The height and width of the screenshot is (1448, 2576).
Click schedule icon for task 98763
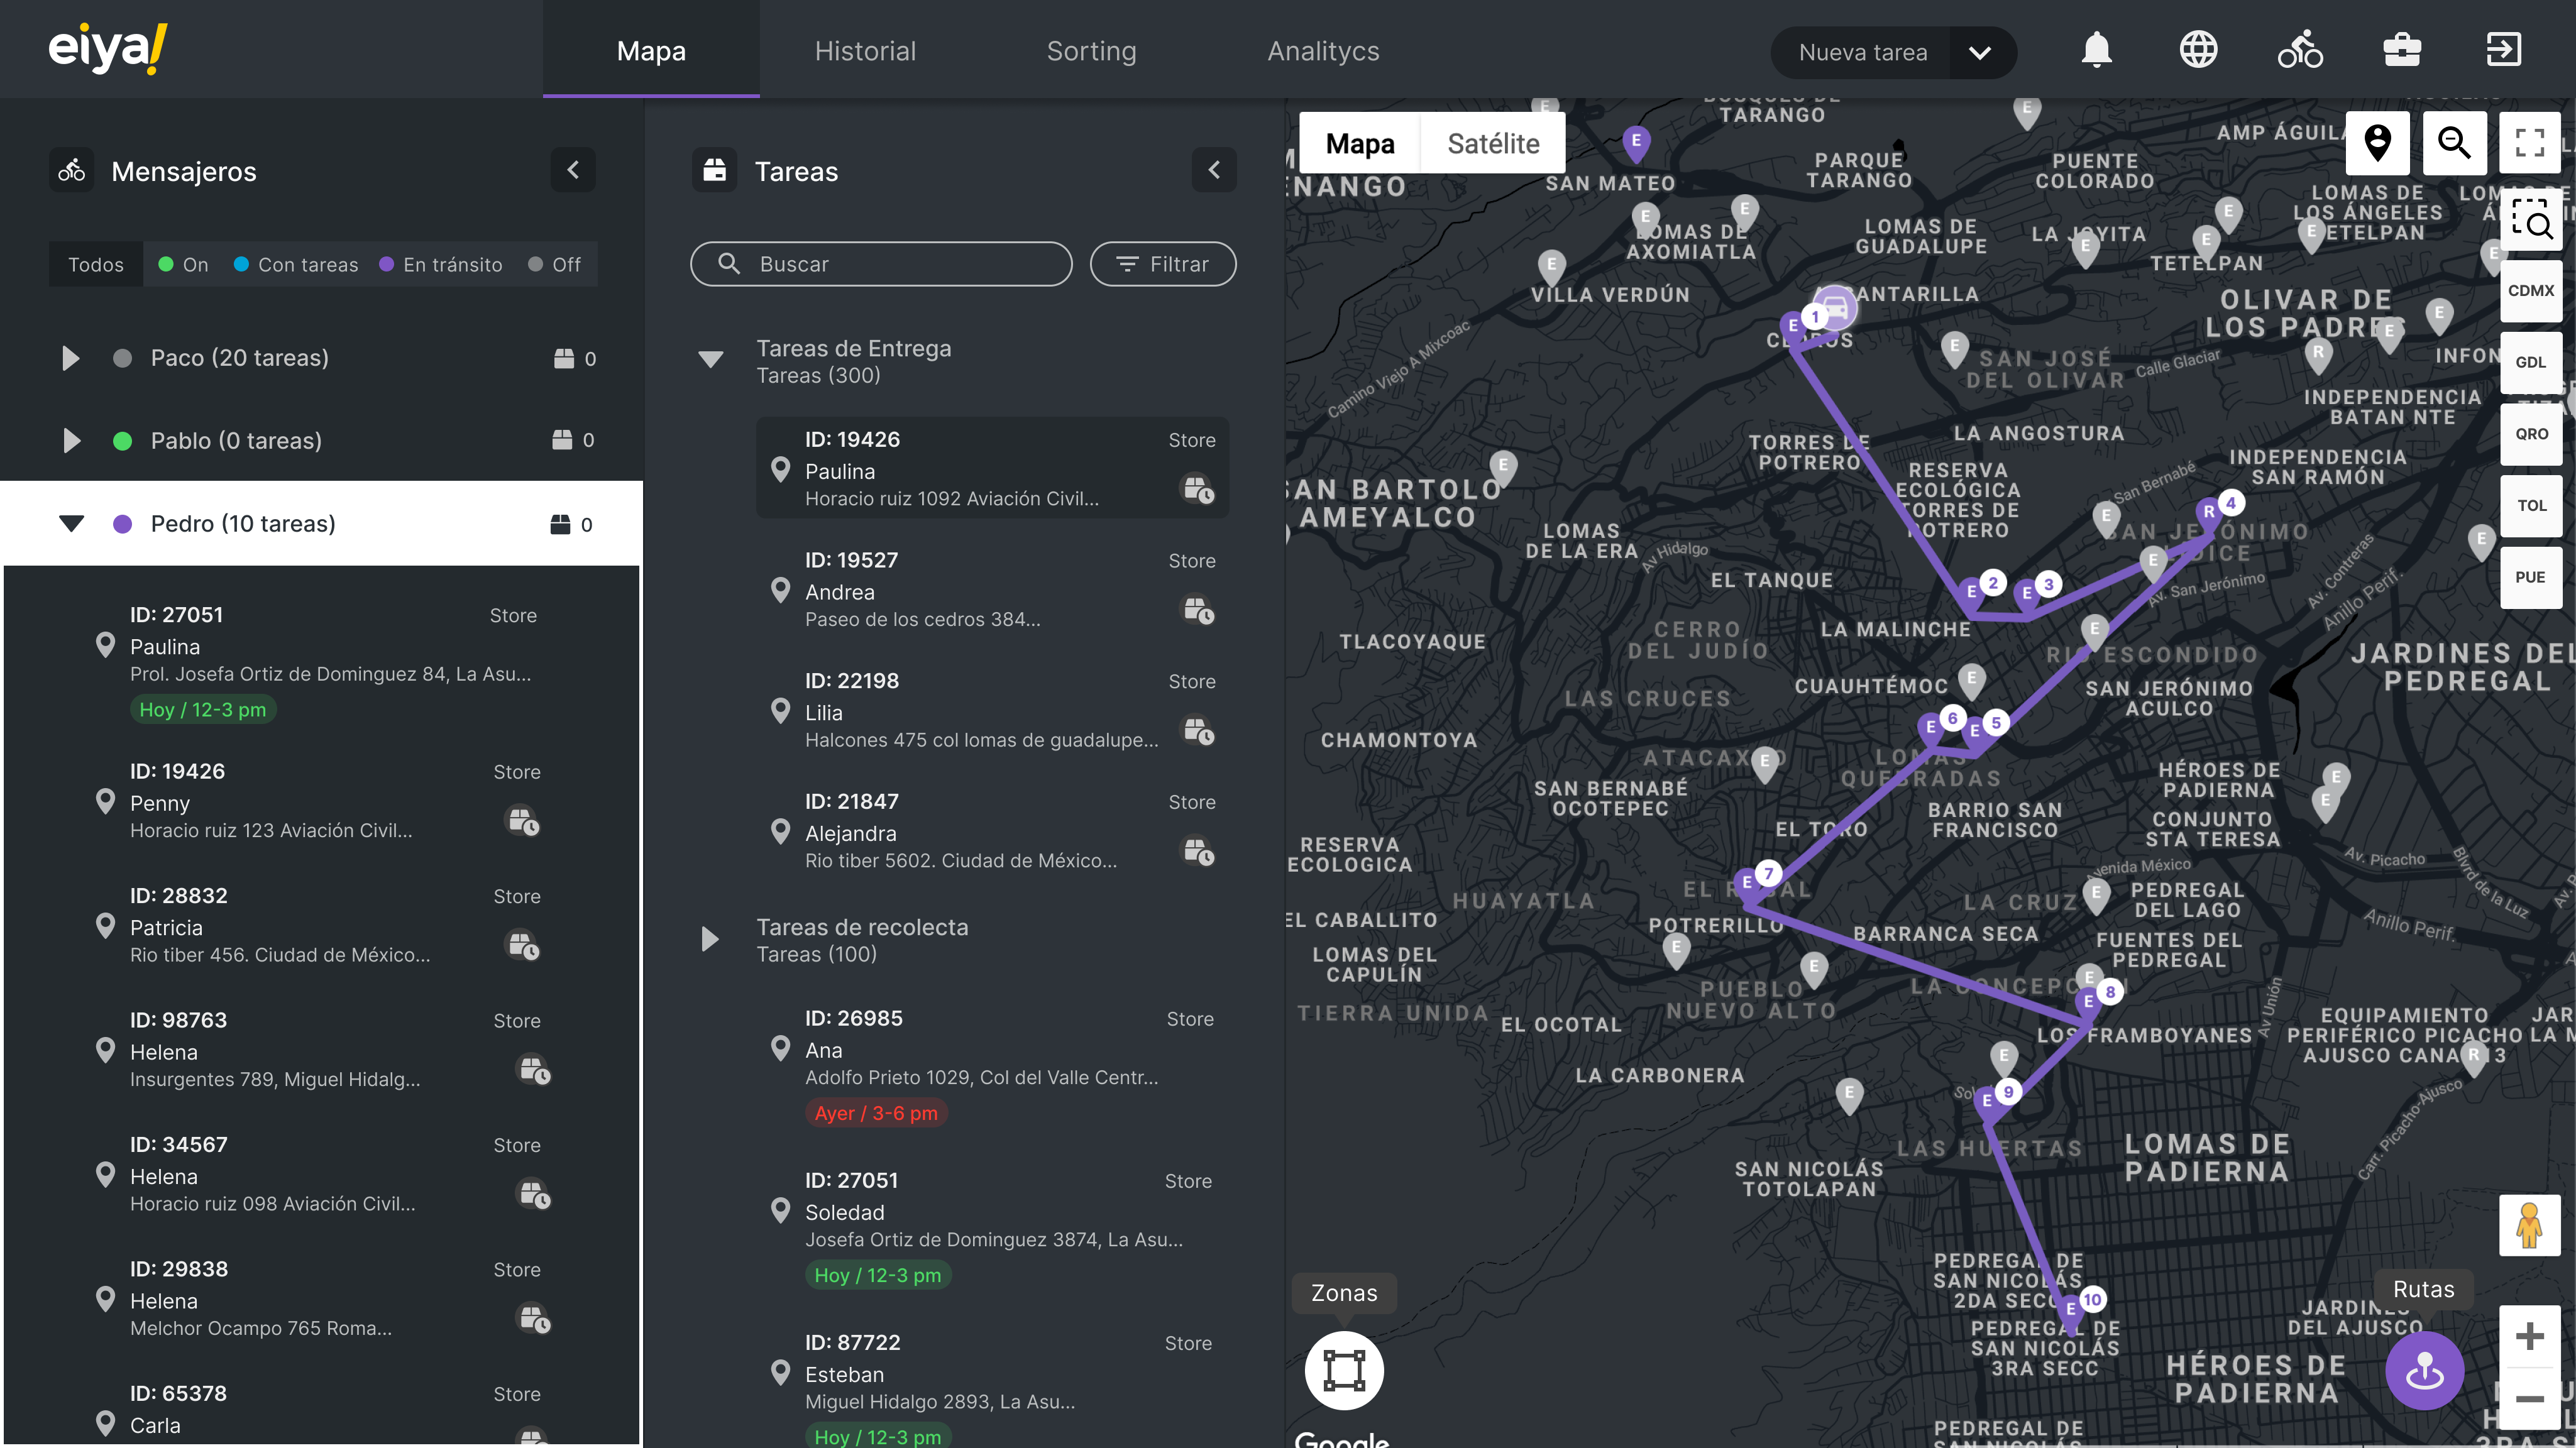point(534,1070)
